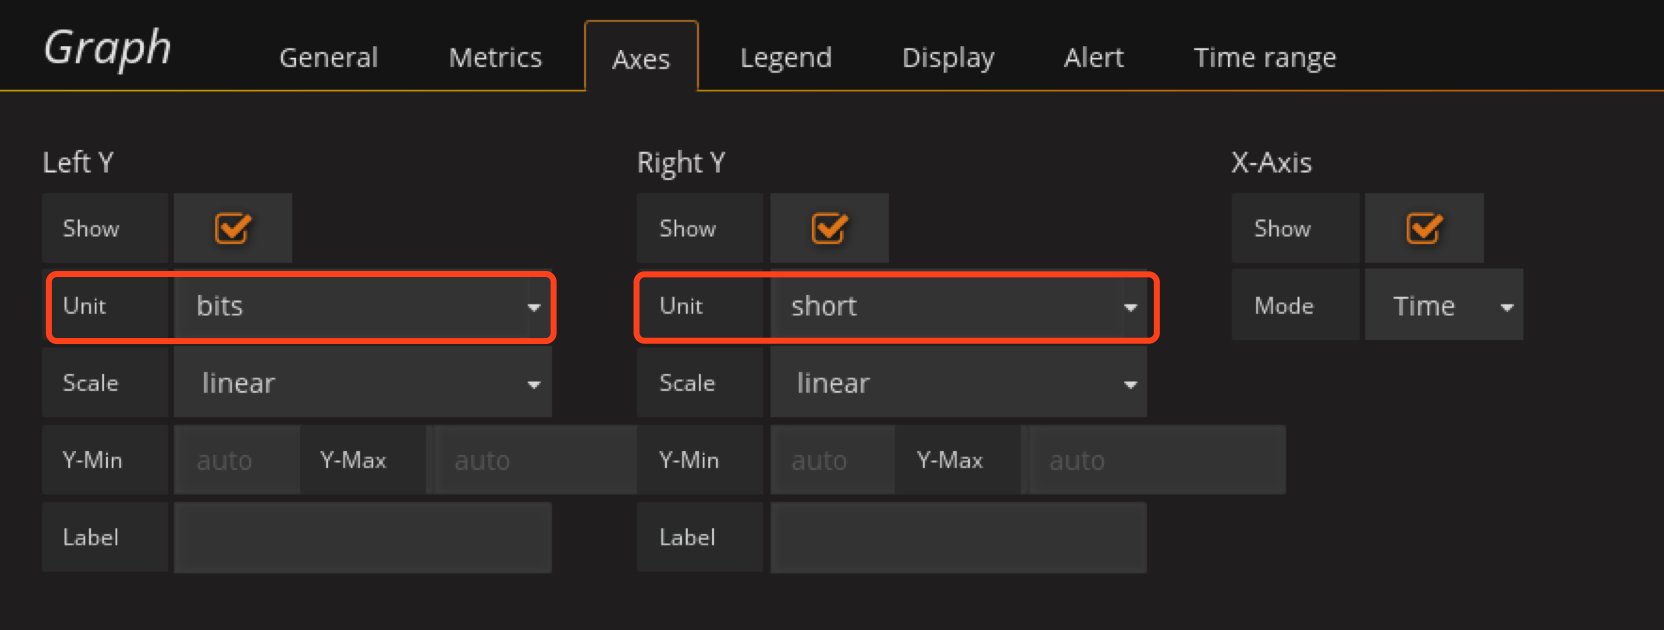This screenshot has height=630, width=1664.
Task: Open the Display tab
Action: (x=948, y=58)
